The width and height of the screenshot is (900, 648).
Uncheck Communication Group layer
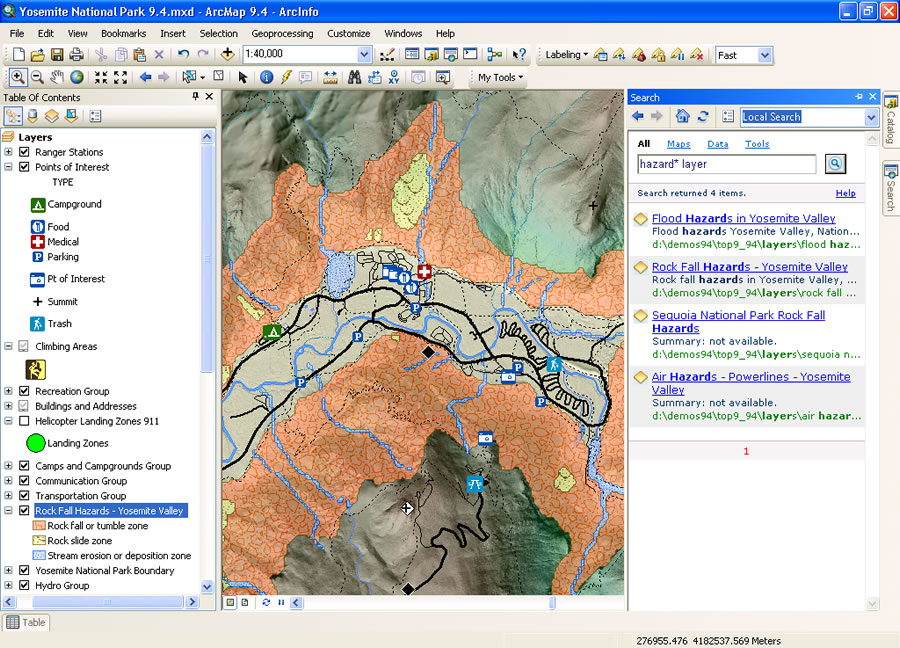(24, 480)
